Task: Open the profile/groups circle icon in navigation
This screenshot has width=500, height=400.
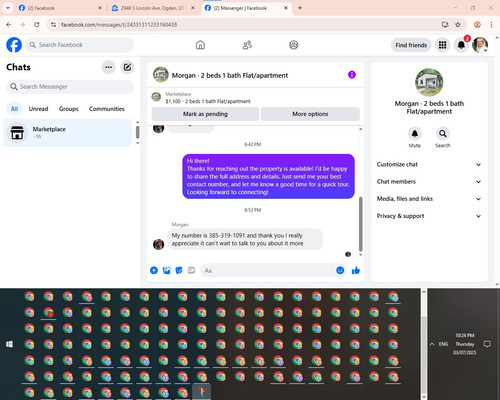Action: (x=294, y=45)
